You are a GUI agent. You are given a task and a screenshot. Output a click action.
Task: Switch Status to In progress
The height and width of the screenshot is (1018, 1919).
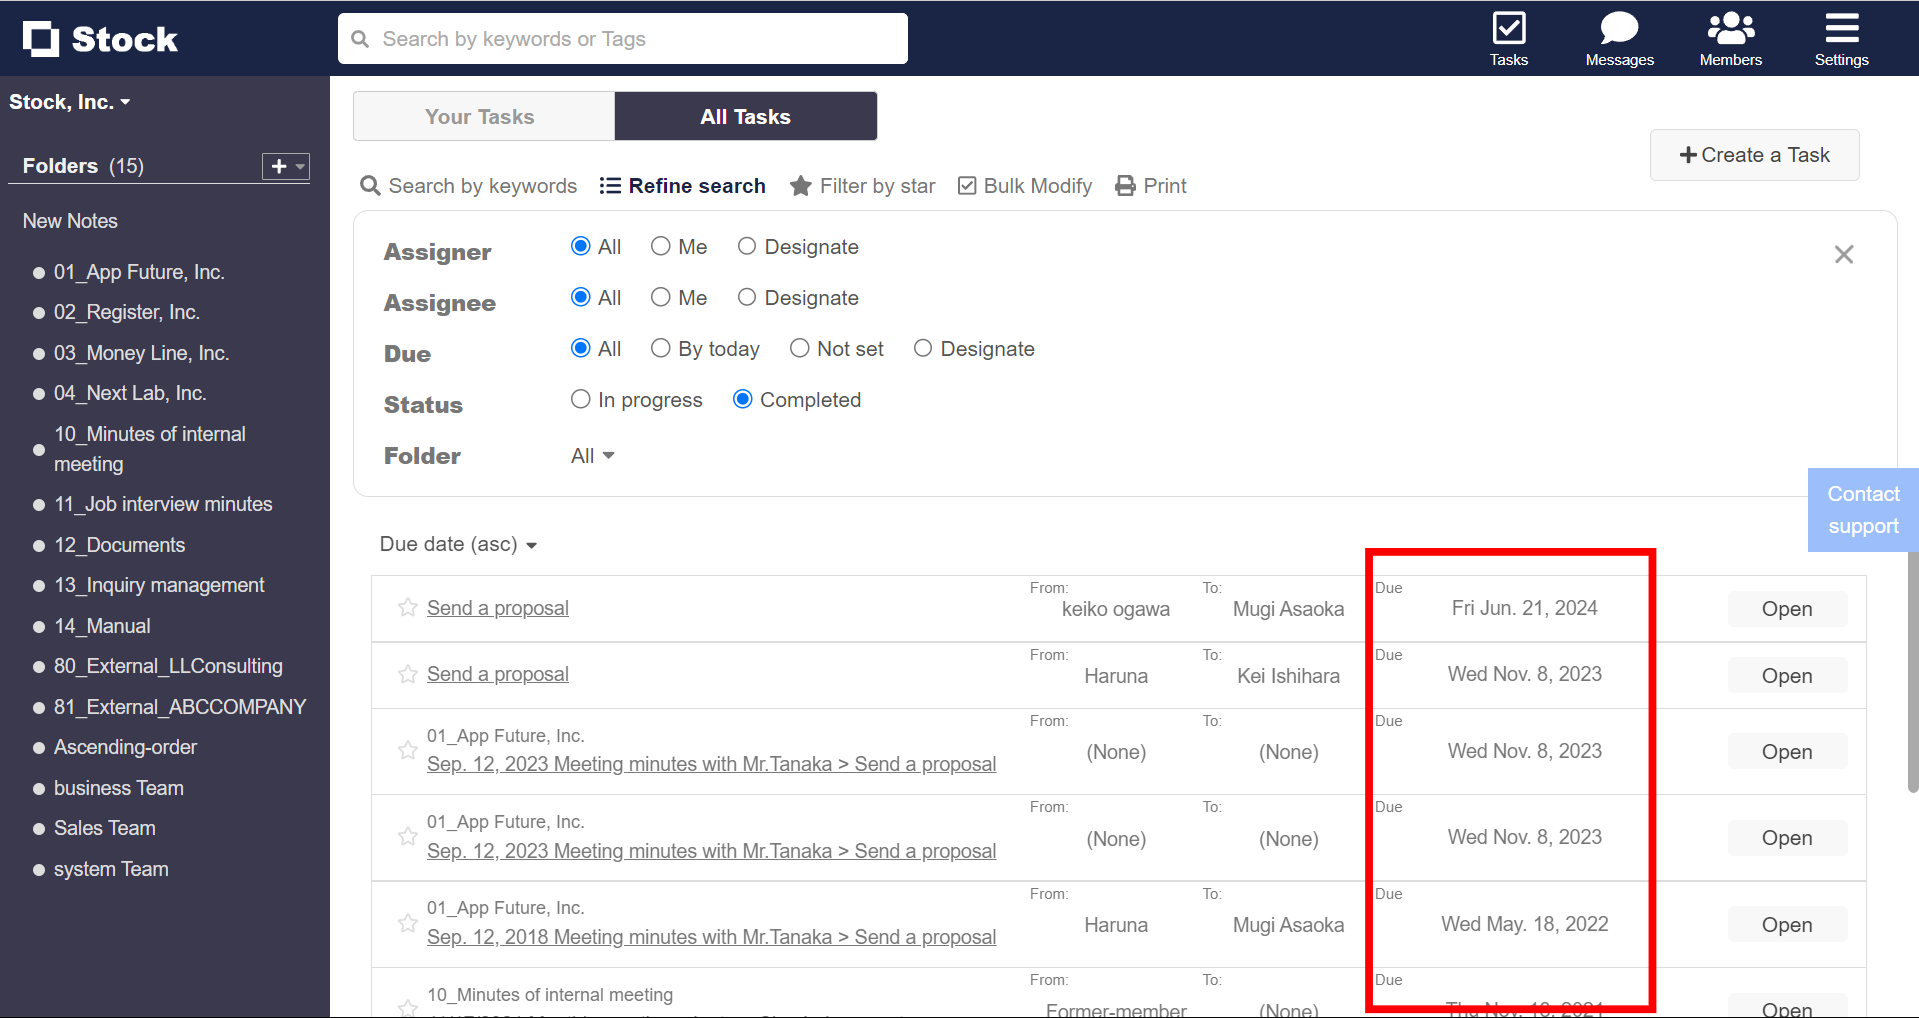pos(580,399)
